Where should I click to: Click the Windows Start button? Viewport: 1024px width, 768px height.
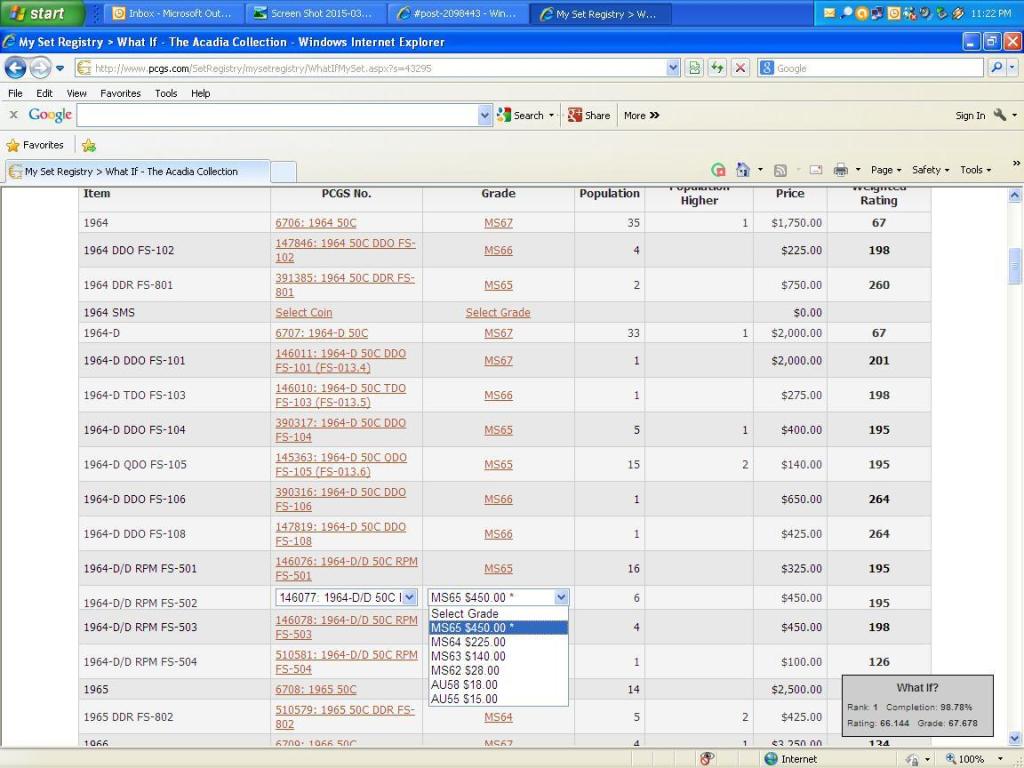click(x=41, y=13)
